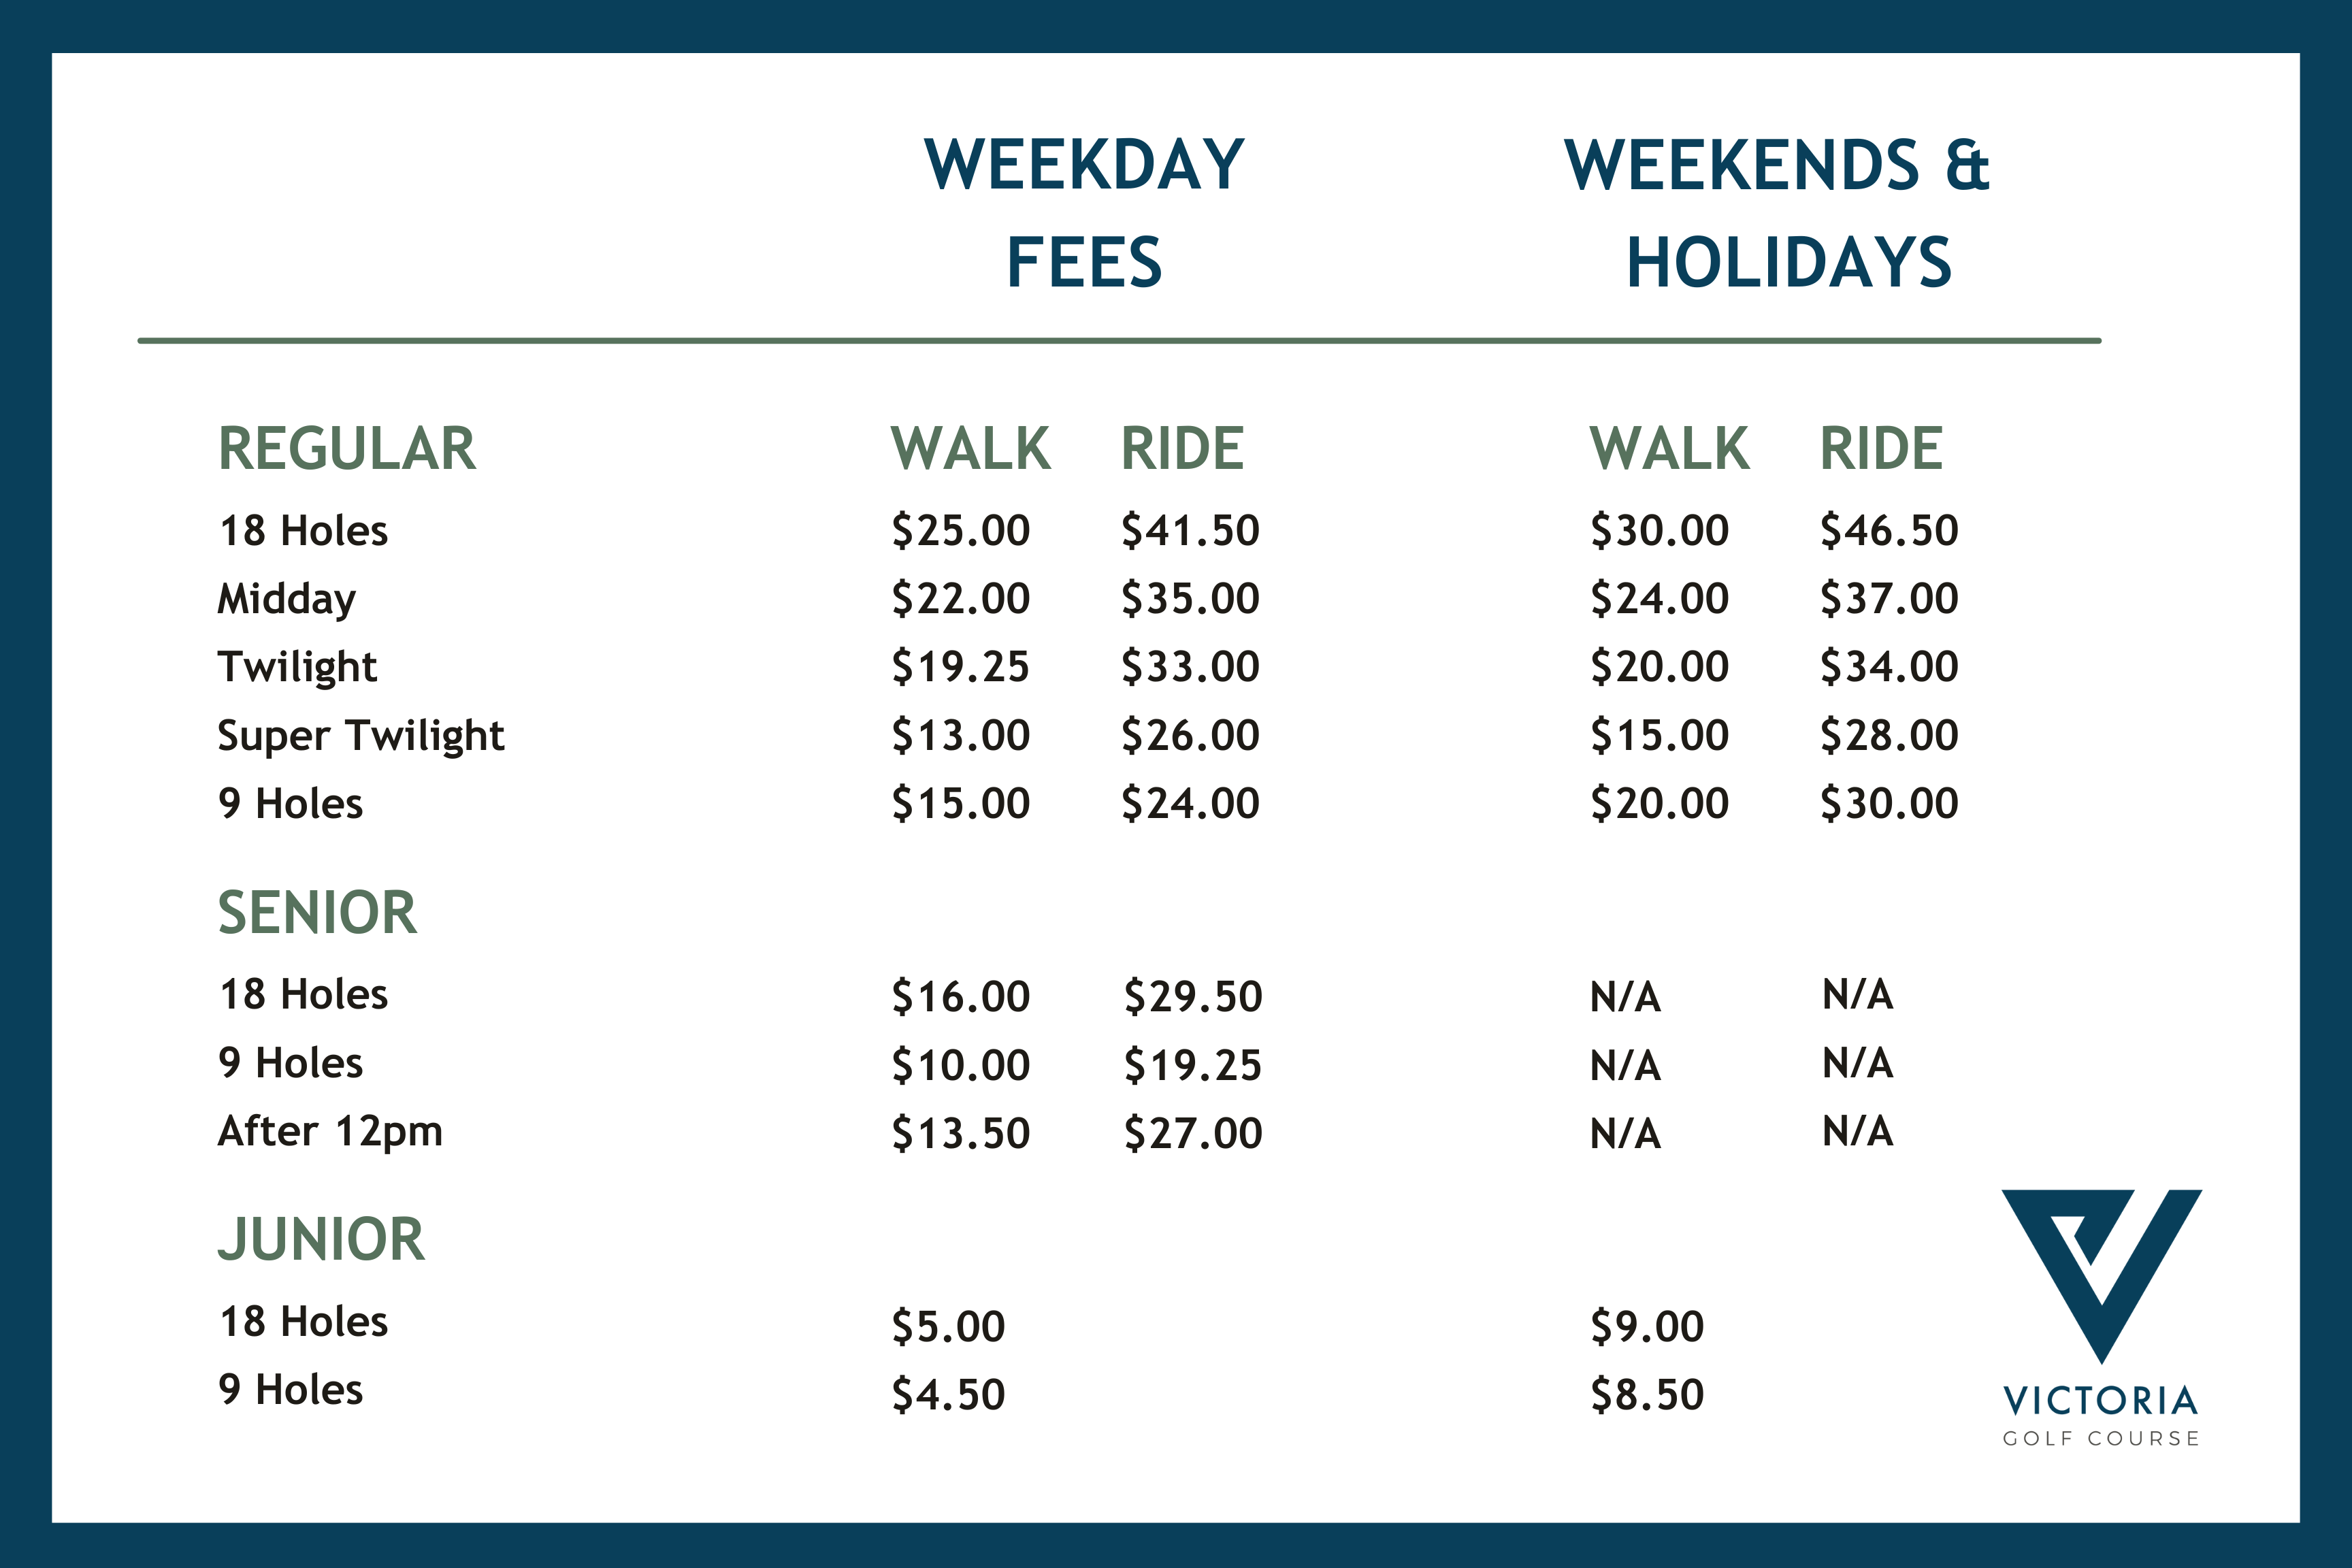
Task: Select the Regular section heading
Action: [x=347, y=448]
